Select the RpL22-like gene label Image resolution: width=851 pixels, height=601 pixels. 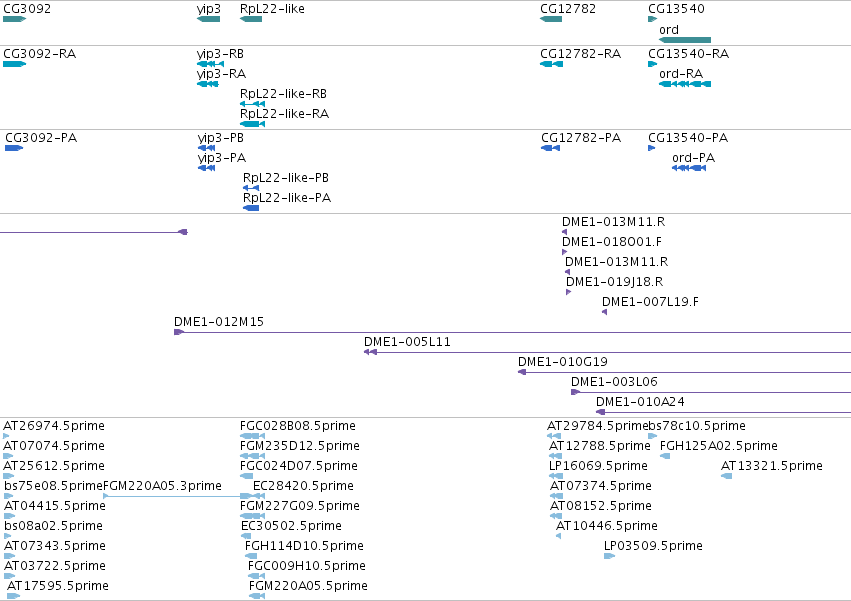click(272, 9)
